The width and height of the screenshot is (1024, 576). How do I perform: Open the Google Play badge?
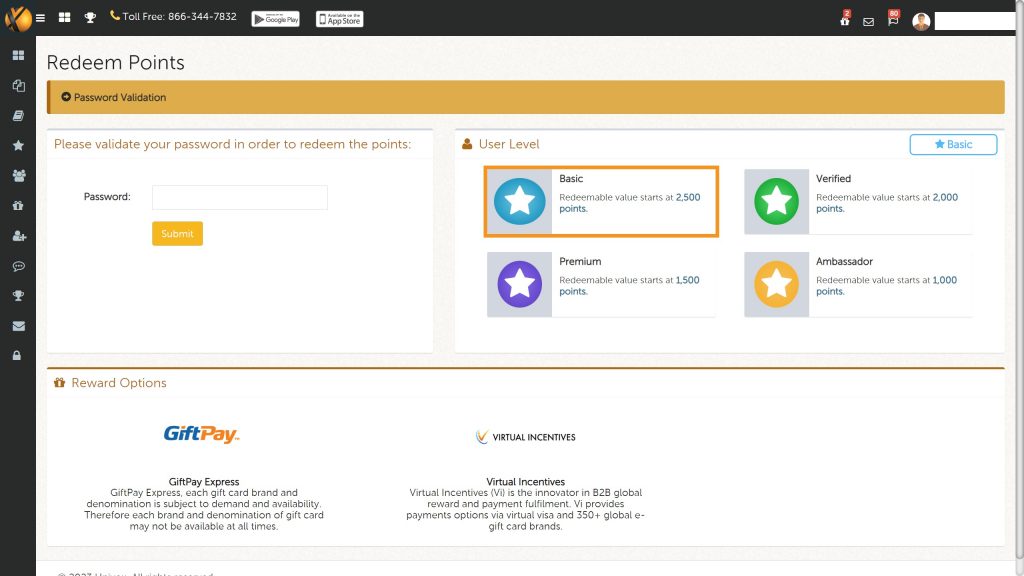click(x=276, y=19)
